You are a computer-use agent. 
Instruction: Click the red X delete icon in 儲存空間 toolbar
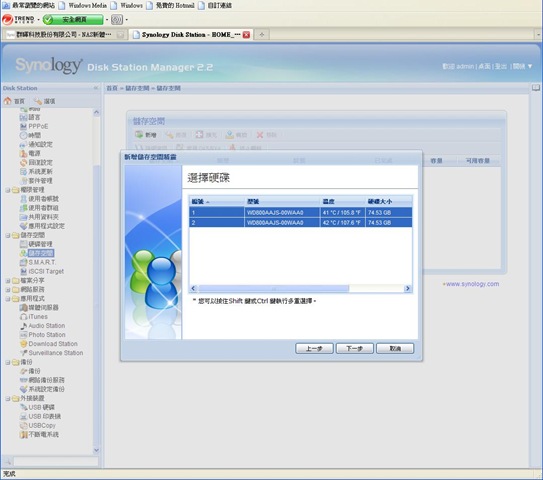pos(259,135)
